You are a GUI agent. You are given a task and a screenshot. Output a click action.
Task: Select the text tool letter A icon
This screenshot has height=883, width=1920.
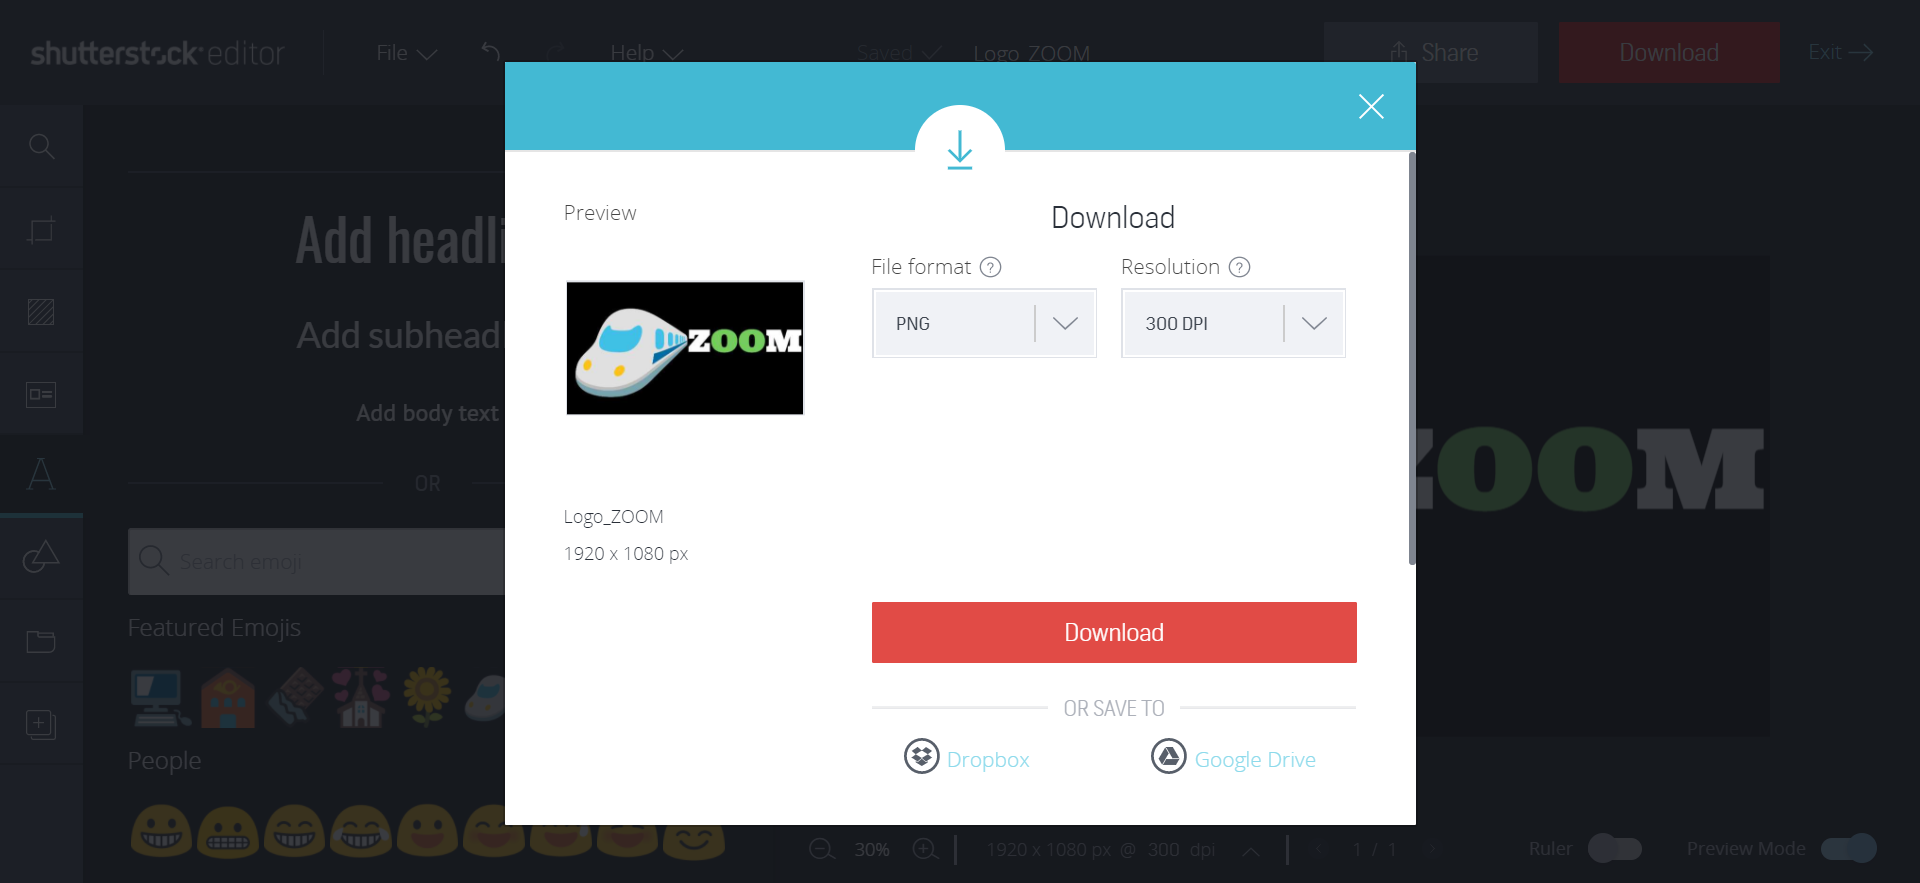point(41,474)
